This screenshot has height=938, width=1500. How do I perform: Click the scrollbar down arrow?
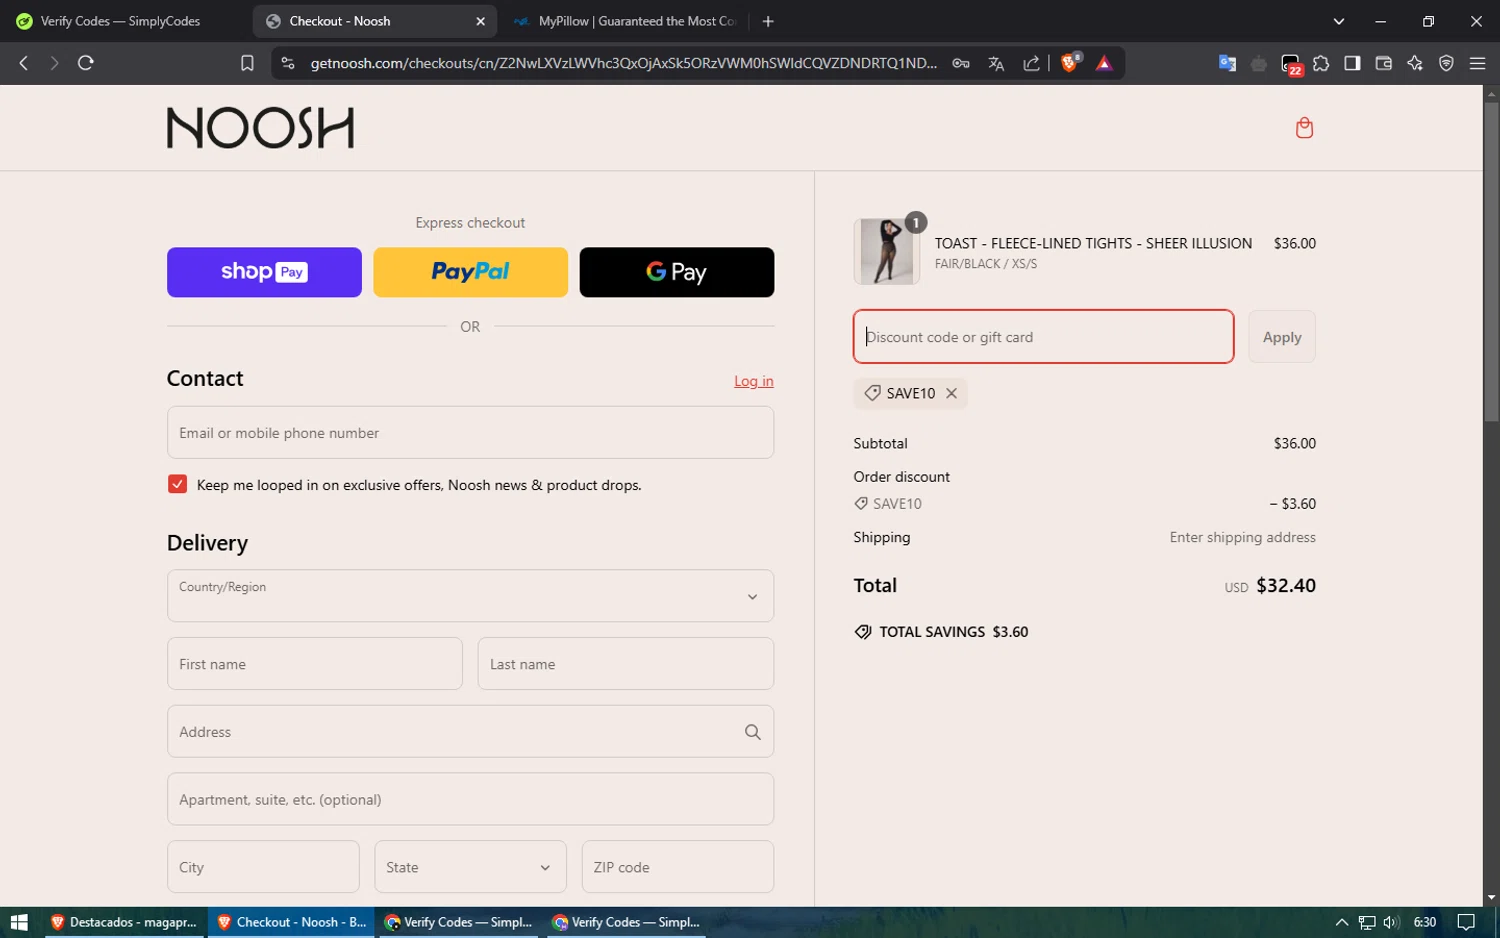[x=1491, y=898]
